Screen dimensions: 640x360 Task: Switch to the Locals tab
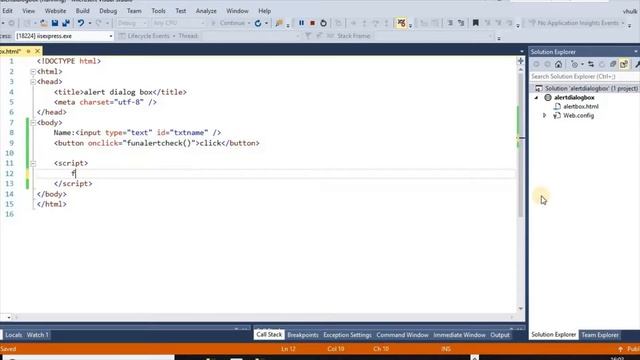pos(13,335)
